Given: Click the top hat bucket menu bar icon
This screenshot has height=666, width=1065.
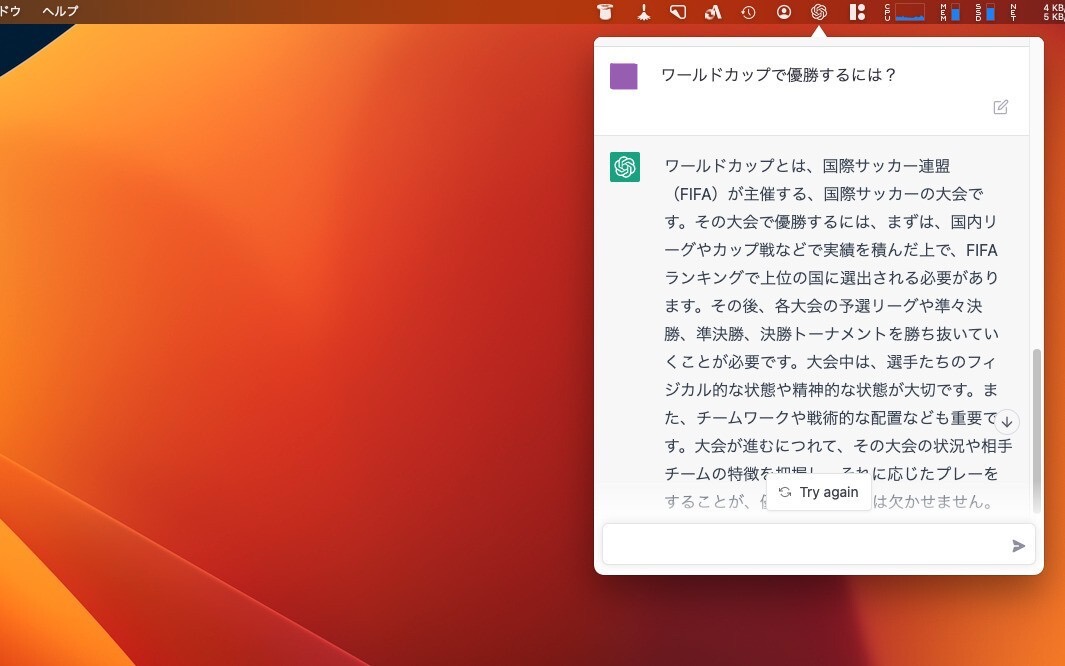Looking at the screenshot, I should [605, 12].
